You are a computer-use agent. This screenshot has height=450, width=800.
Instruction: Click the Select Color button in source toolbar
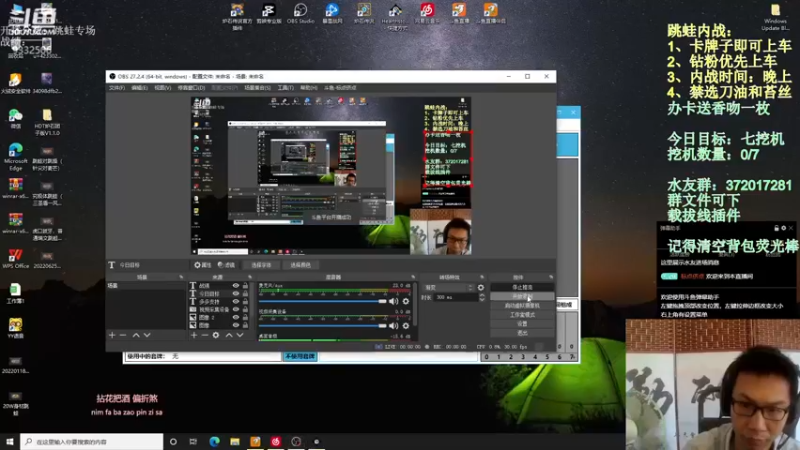(301, 265)
